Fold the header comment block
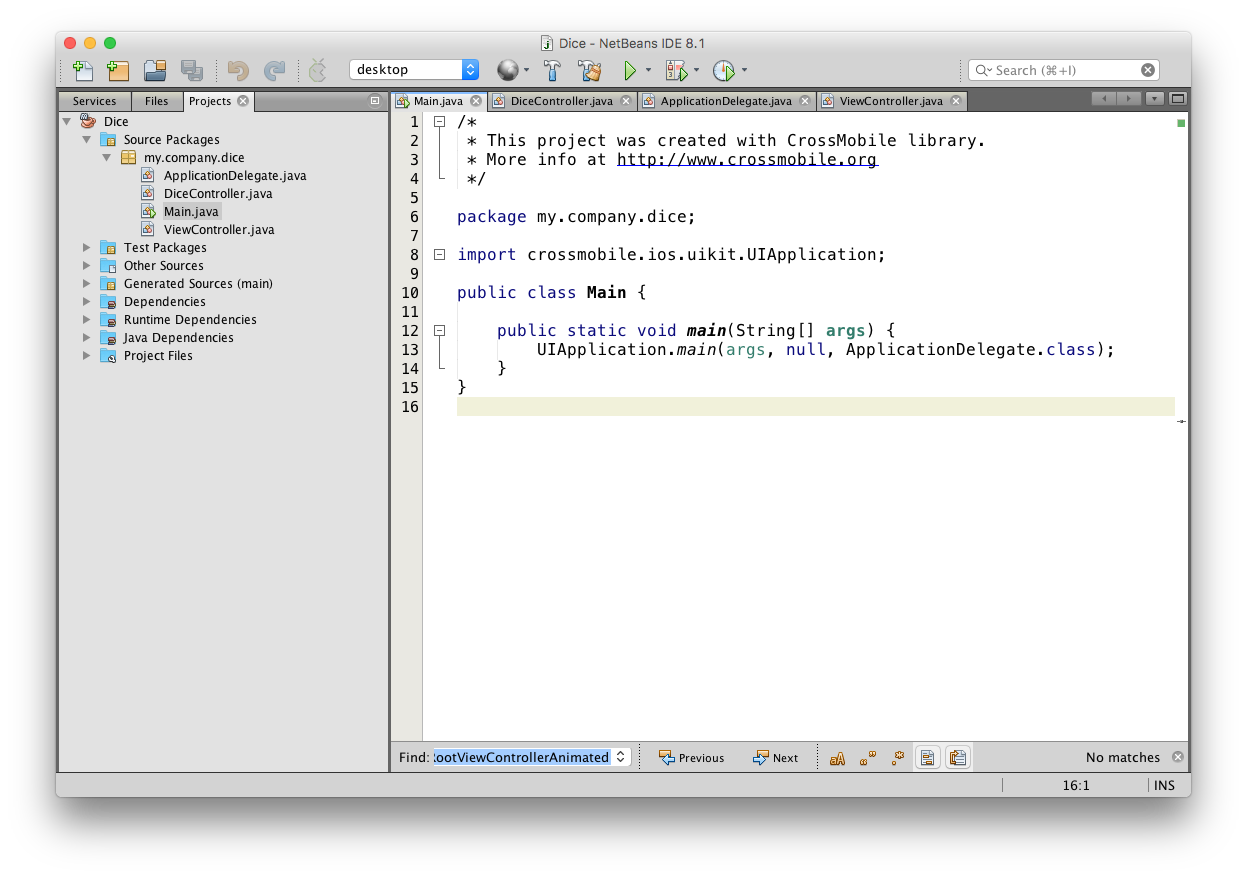The height and width of the screenshot is (877, 1247). (x=439, y=121)
